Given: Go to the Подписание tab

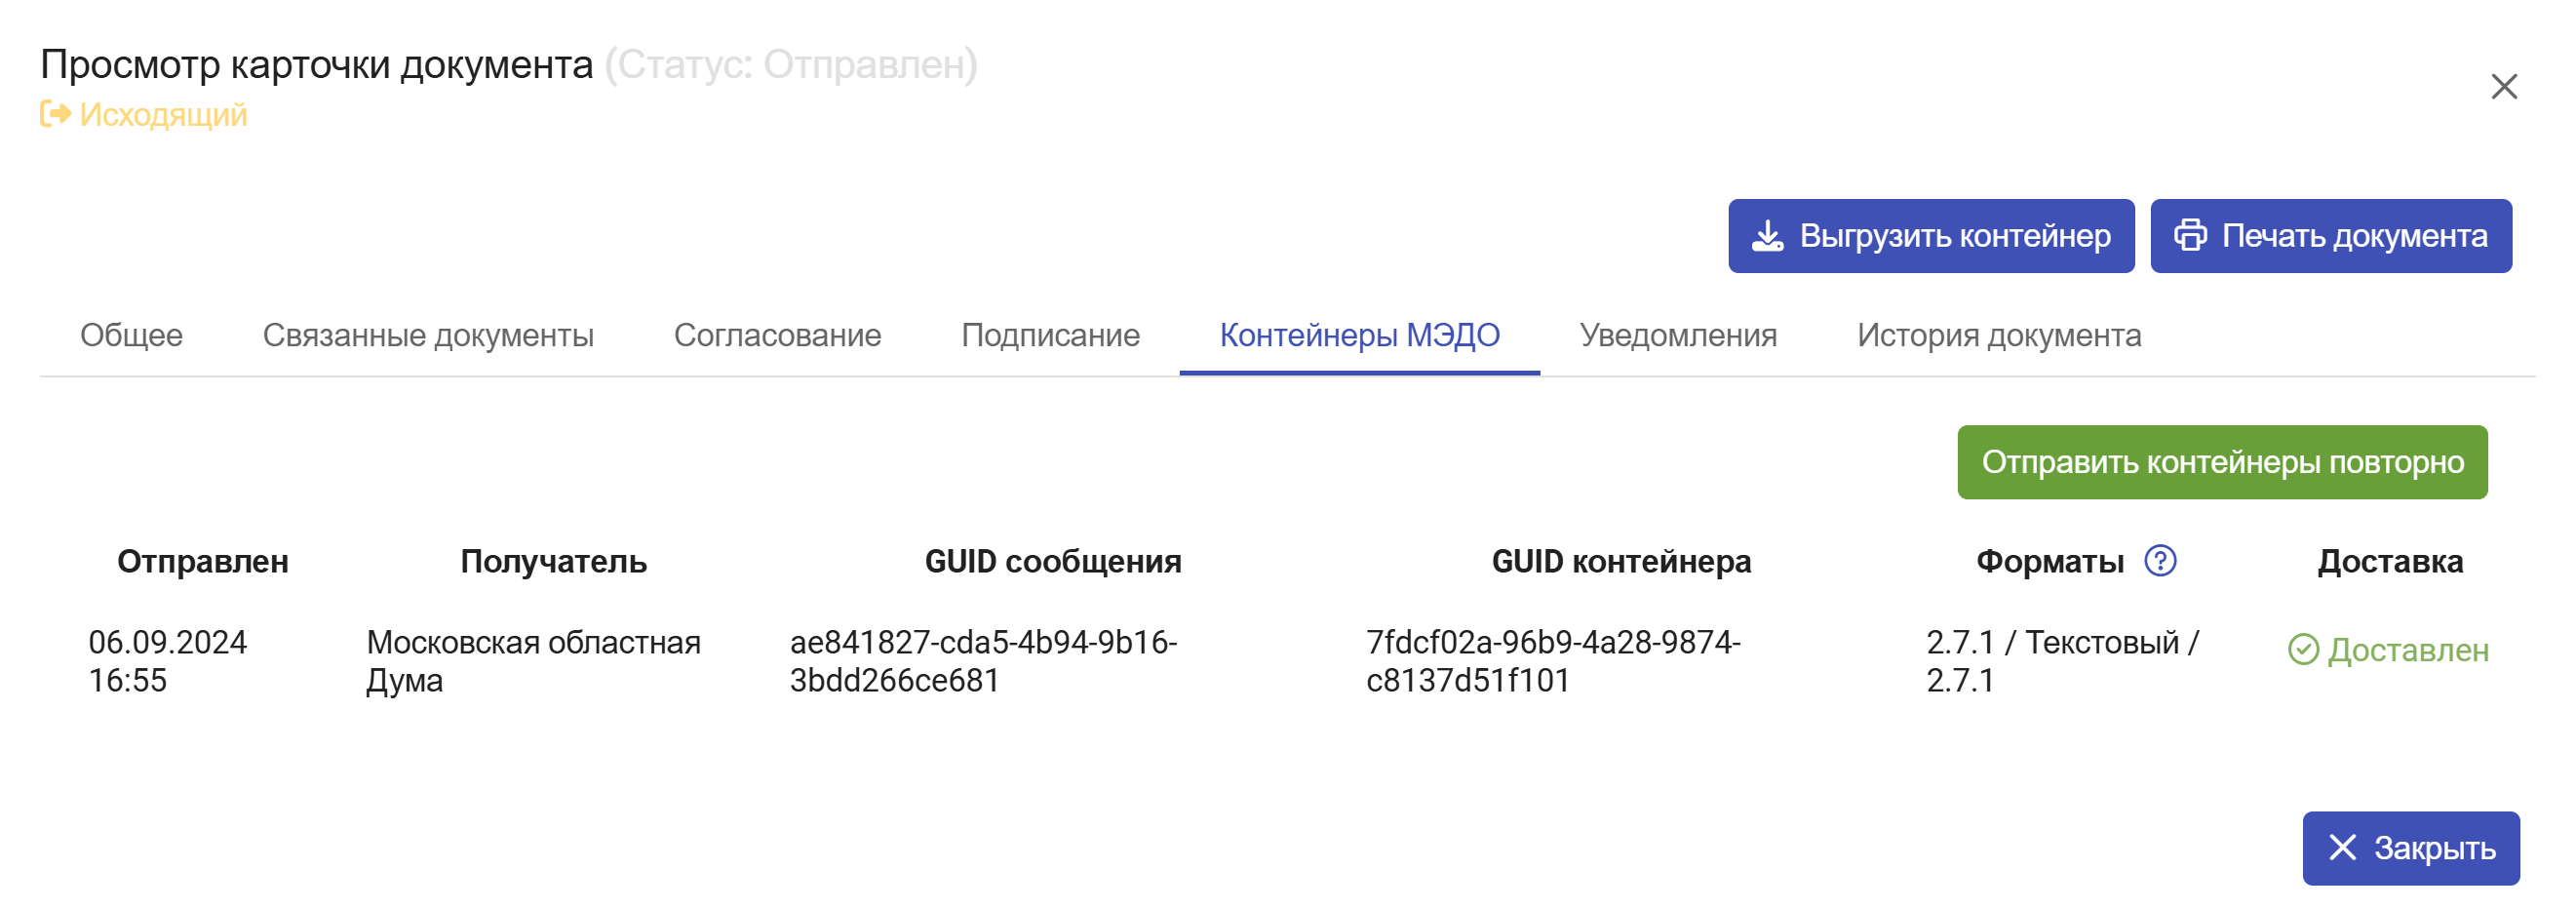Looking at the screenshot, I should [x=1050, y=335].
